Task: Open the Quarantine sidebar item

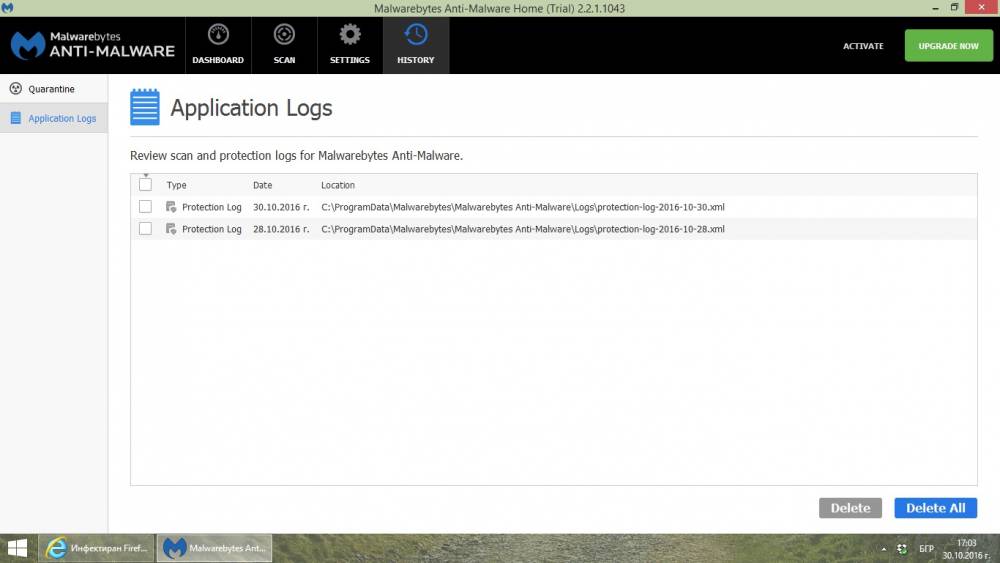Action: coord(54,89)
